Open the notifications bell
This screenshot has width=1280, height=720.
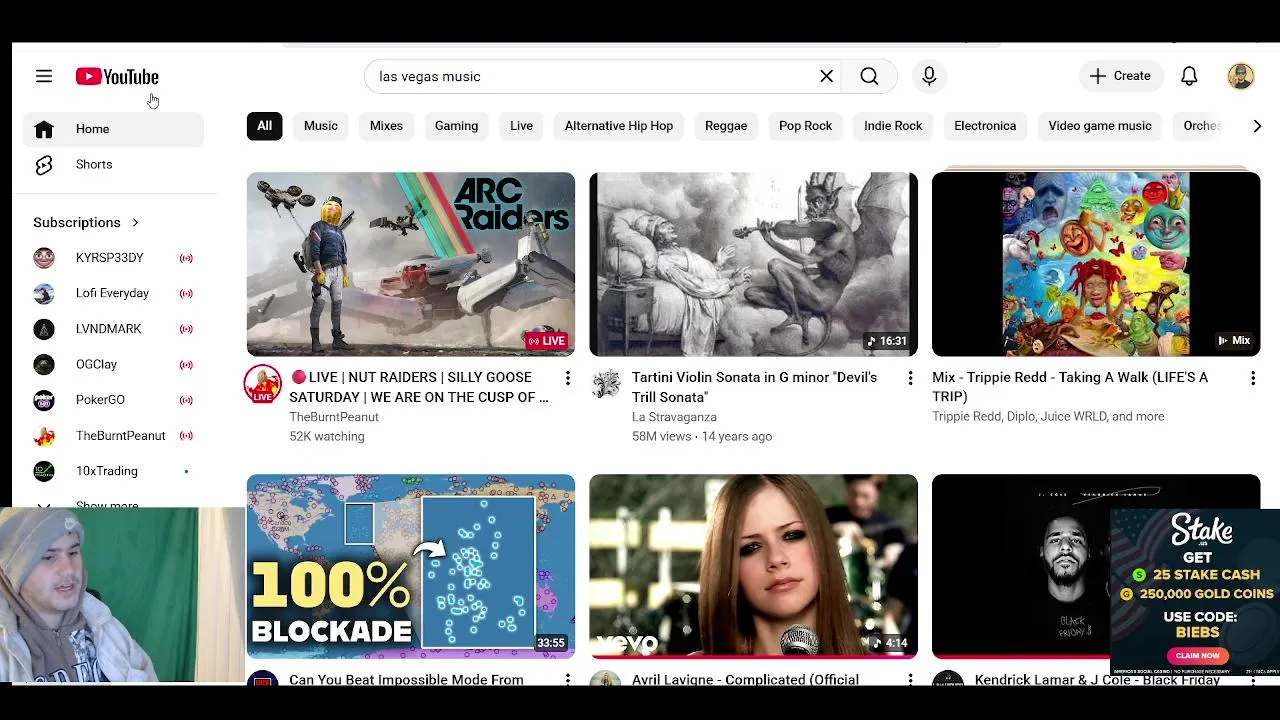click(x=1189, y=76)
